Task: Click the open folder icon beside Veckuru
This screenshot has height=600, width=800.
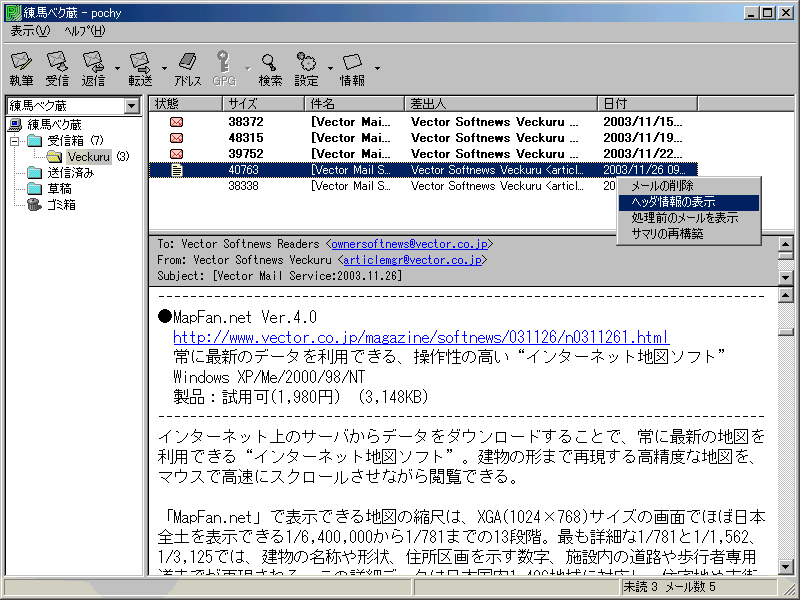Action: 54,156
